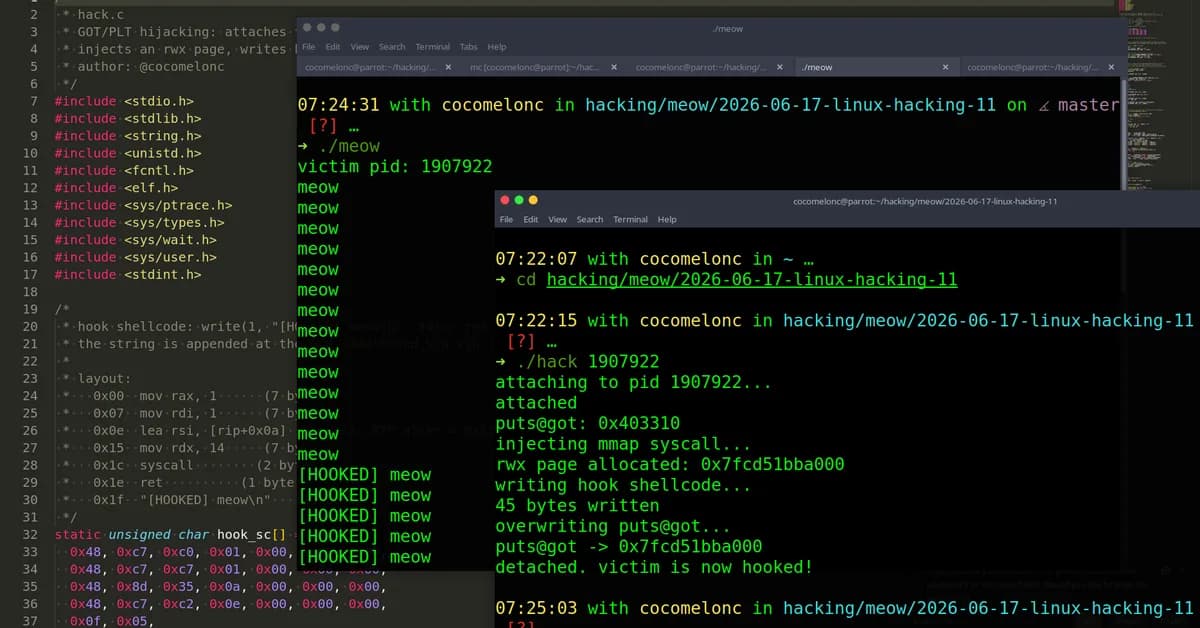Click the '07:22:15' prompt timestamp
This screenshot has width=1200, height=628.
point(537,321)
